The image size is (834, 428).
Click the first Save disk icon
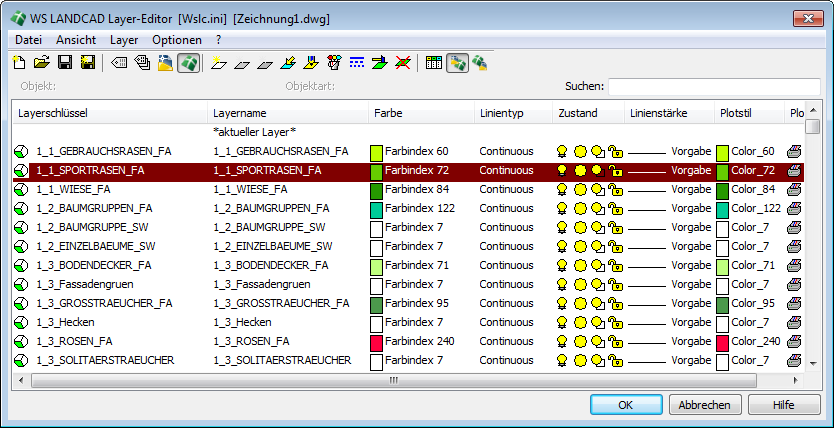64,63
